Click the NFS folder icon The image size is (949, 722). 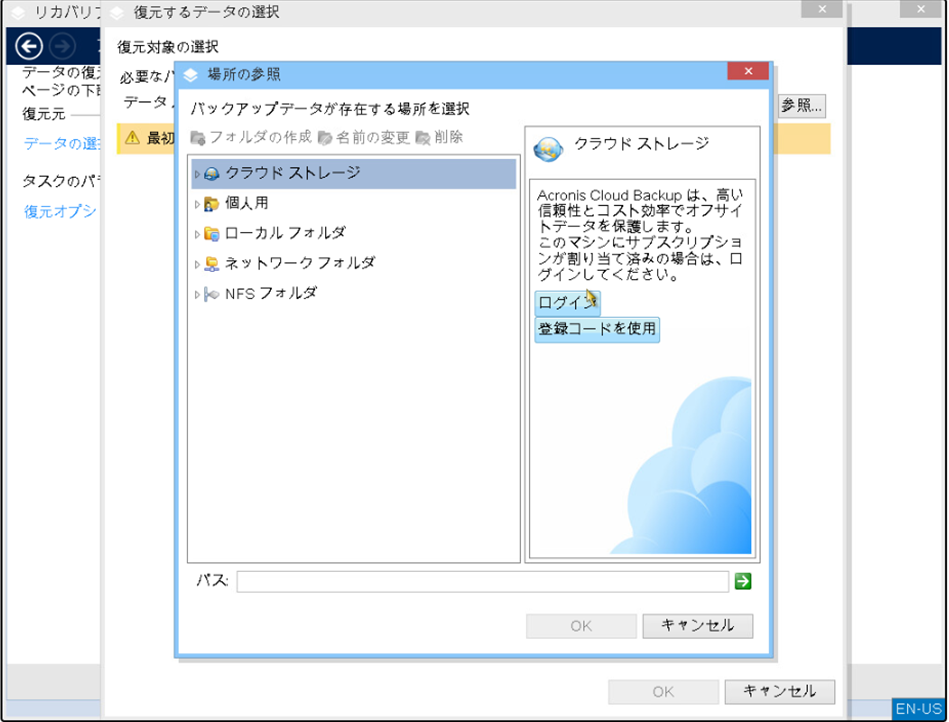(211, 294)
